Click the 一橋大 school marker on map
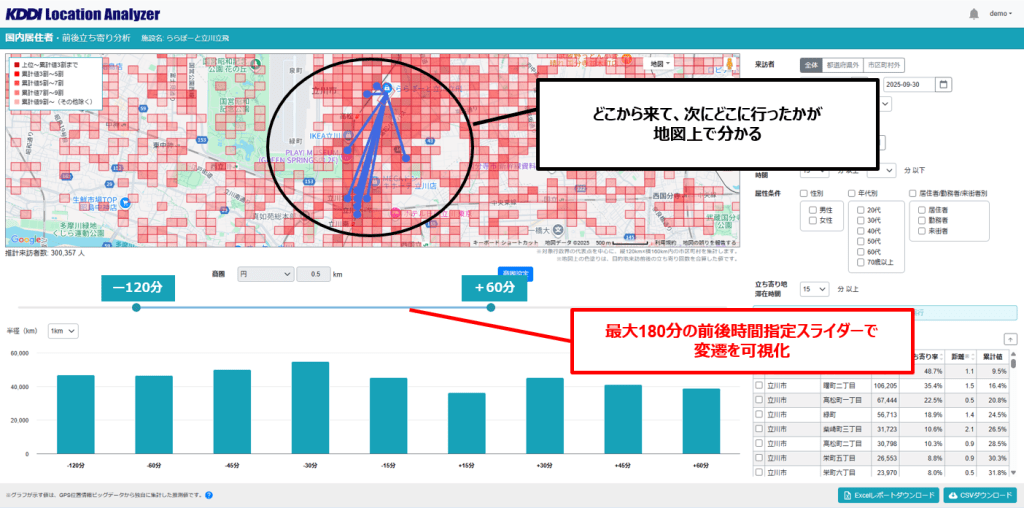Image resolution: width=1024 pixels, height=508 pixels. 557,230
